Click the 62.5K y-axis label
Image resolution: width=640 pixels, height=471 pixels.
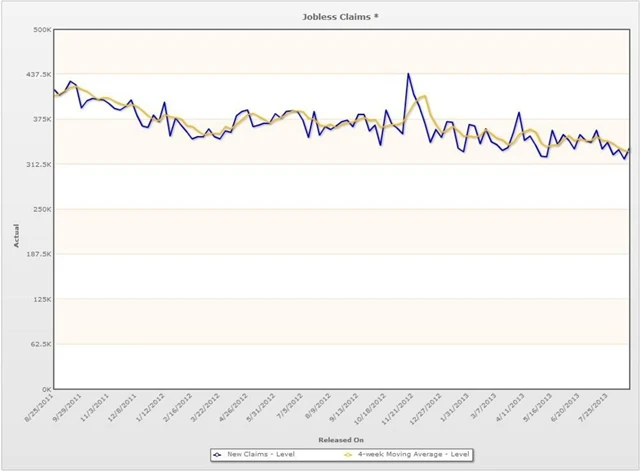(38, 344)
